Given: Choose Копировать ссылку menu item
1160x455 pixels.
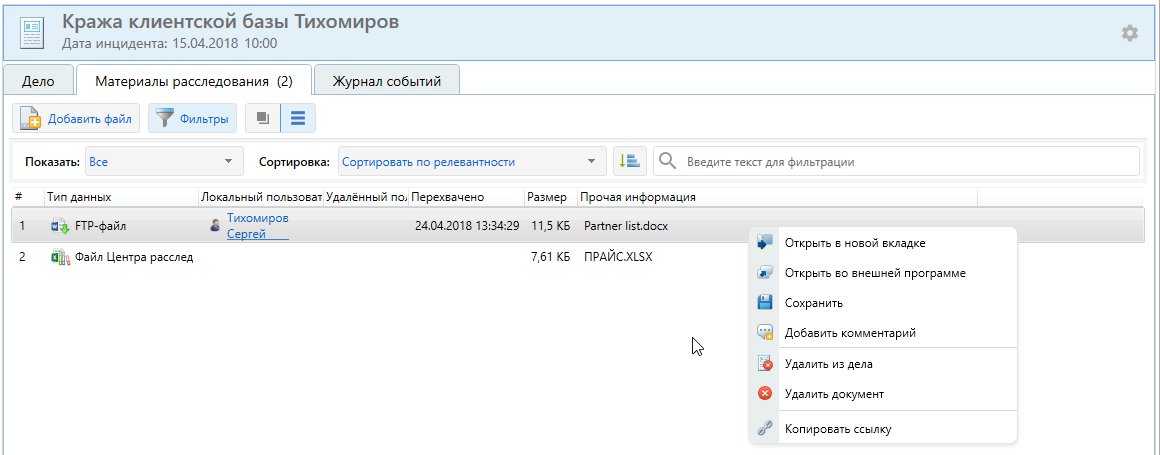Looking at the screenshot, I should tap(884, 428).
